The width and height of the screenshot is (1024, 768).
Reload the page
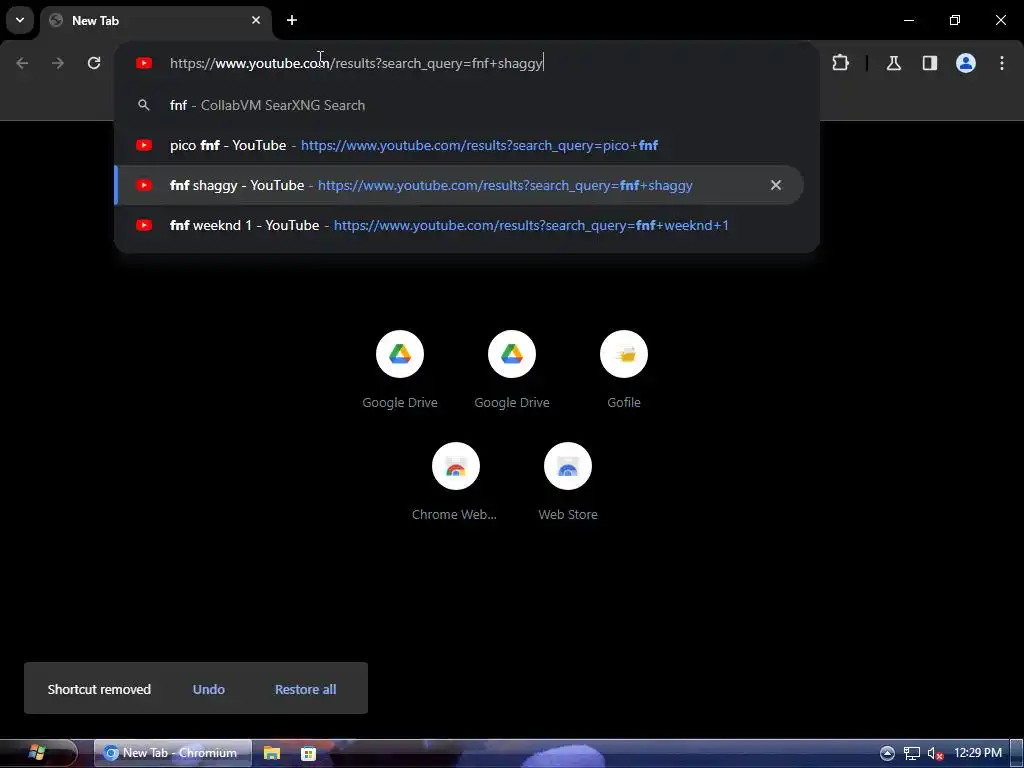point(94,63)
